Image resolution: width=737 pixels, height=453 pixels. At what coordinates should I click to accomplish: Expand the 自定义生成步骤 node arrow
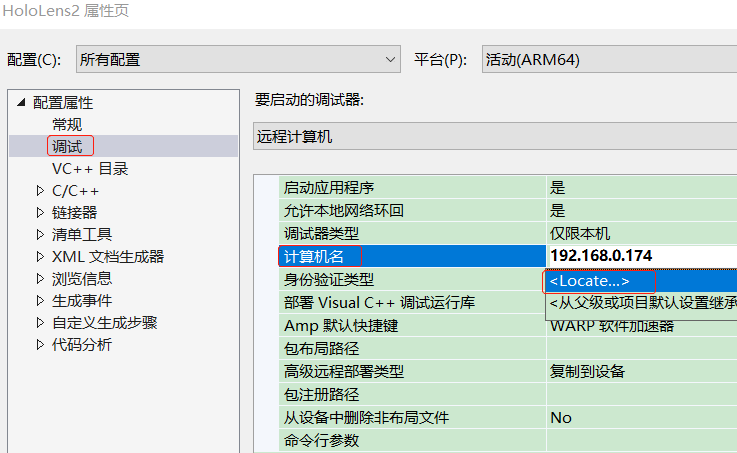[40, 322]
